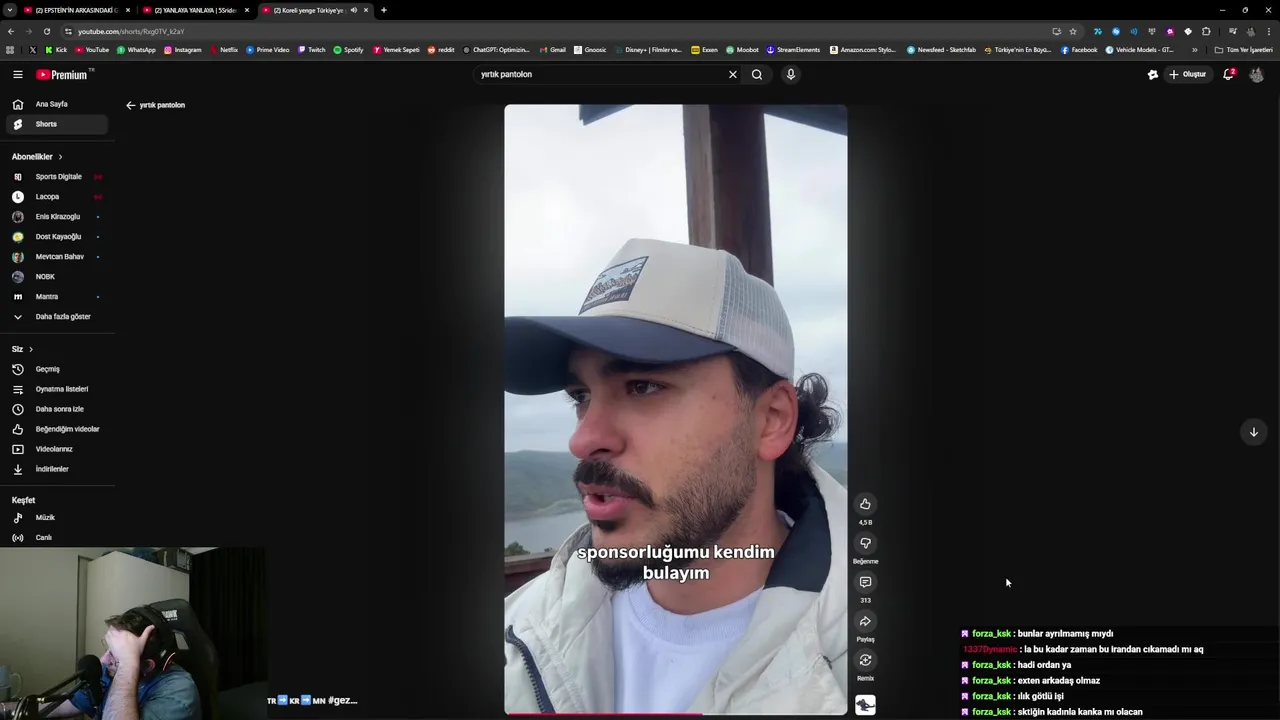Open Sports Digitale subscription

[x=57, y=177]
